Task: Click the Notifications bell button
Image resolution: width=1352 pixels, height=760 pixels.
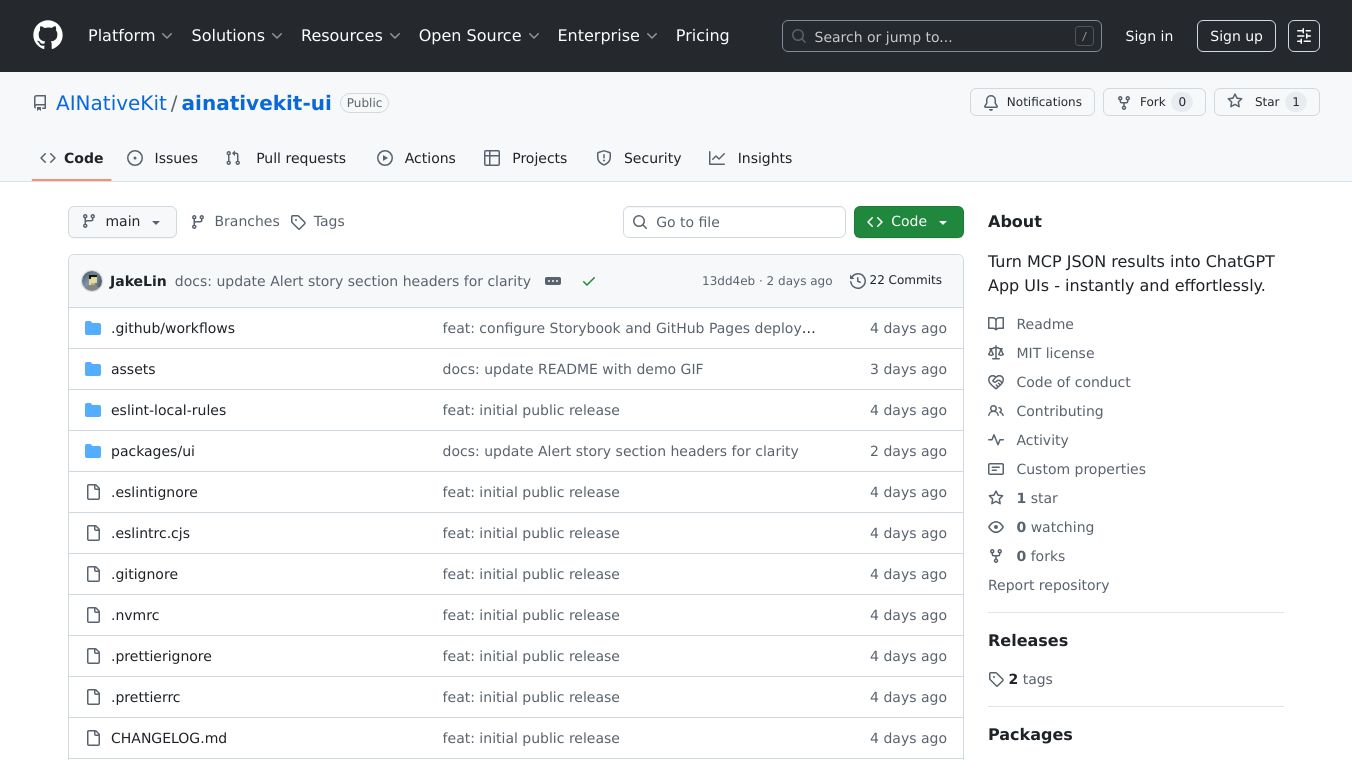Action: [1032, 102]
